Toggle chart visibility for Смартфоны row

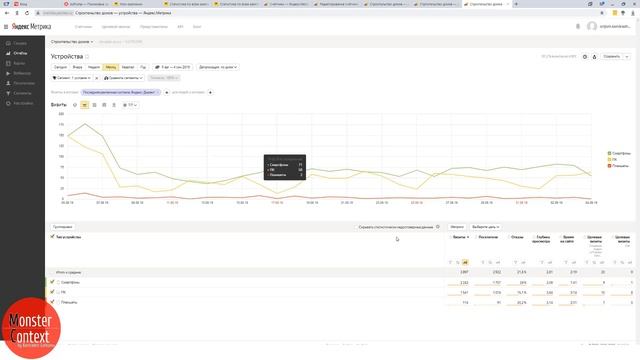(52, 282)
